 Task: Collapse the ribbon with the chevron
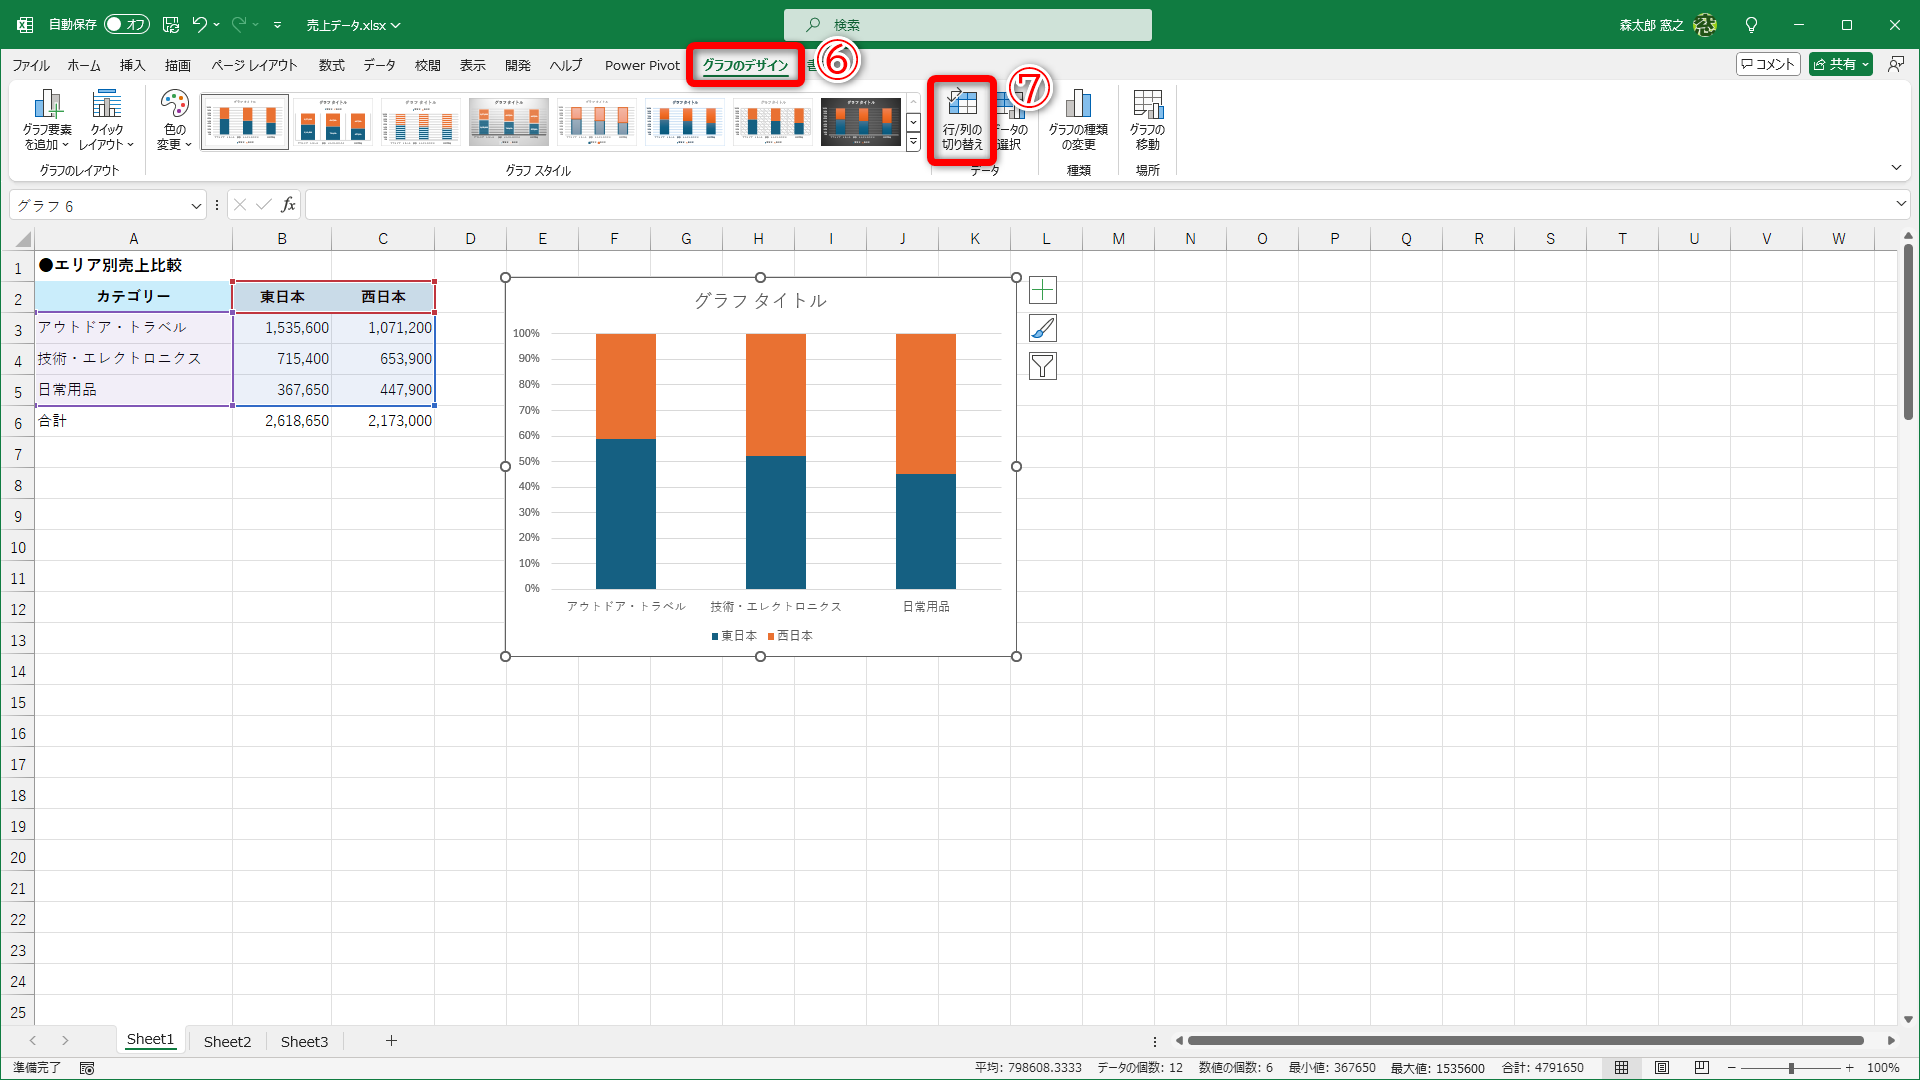coord(1896,168)
